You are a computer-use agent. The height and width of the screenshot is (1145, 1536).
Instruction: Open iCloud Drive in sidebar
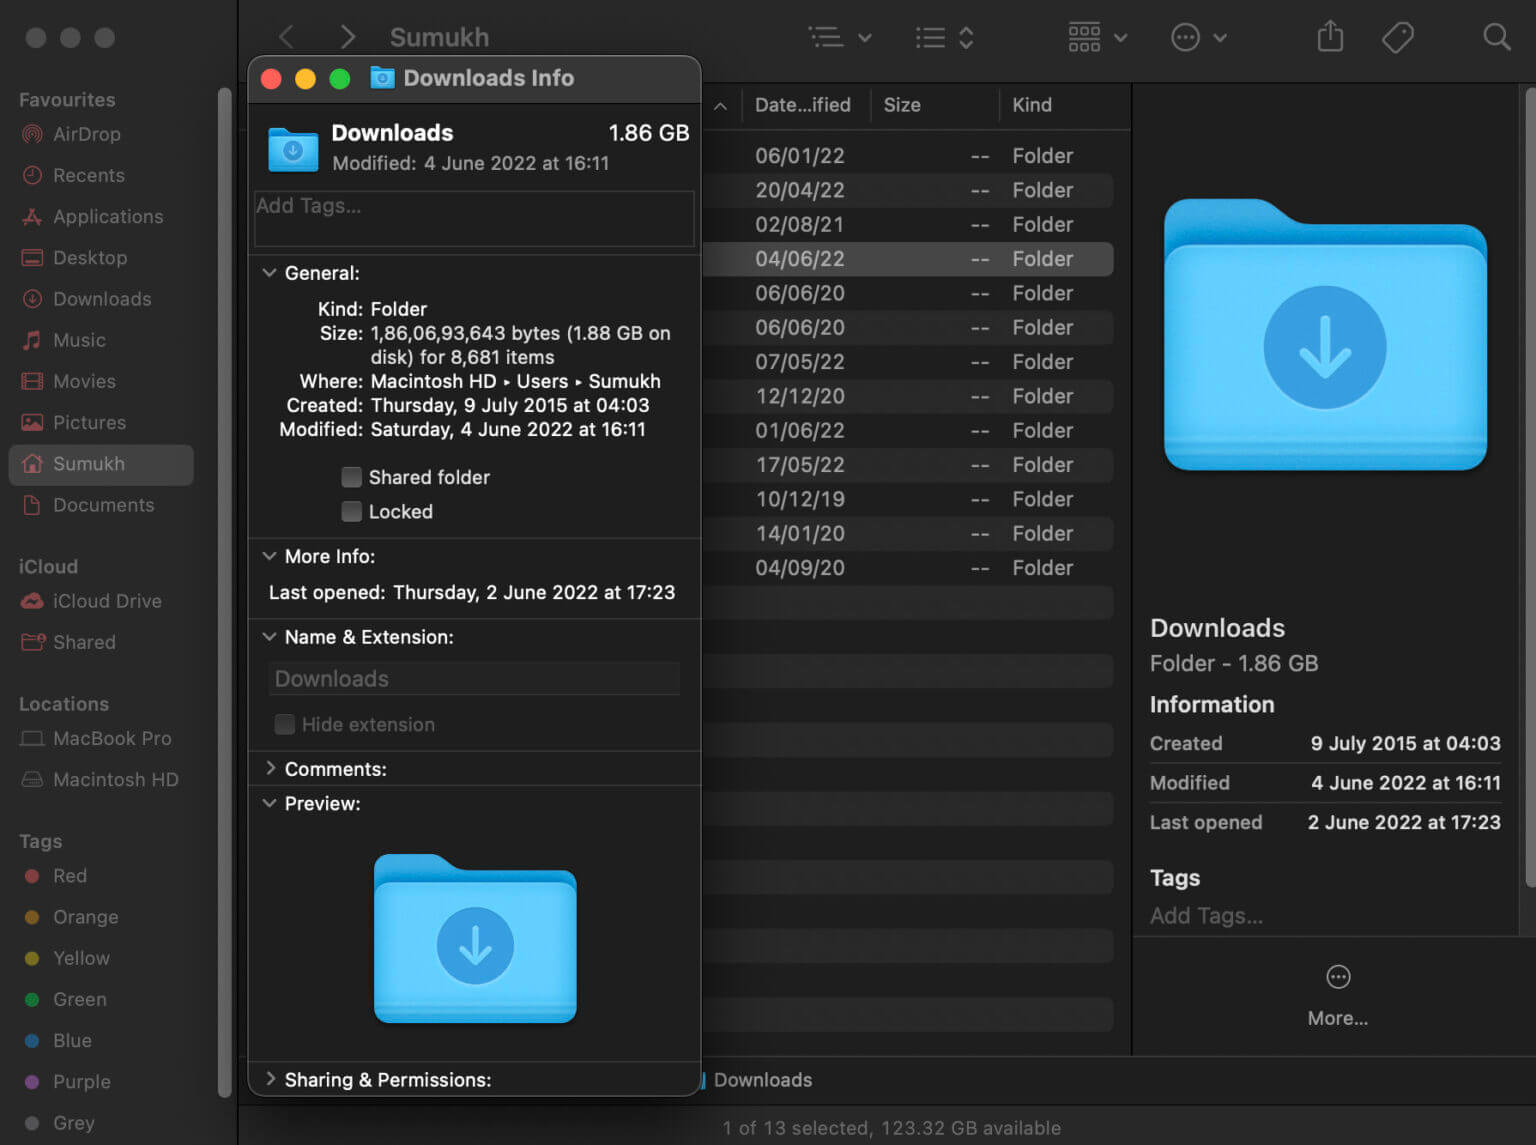click(106, 601)
